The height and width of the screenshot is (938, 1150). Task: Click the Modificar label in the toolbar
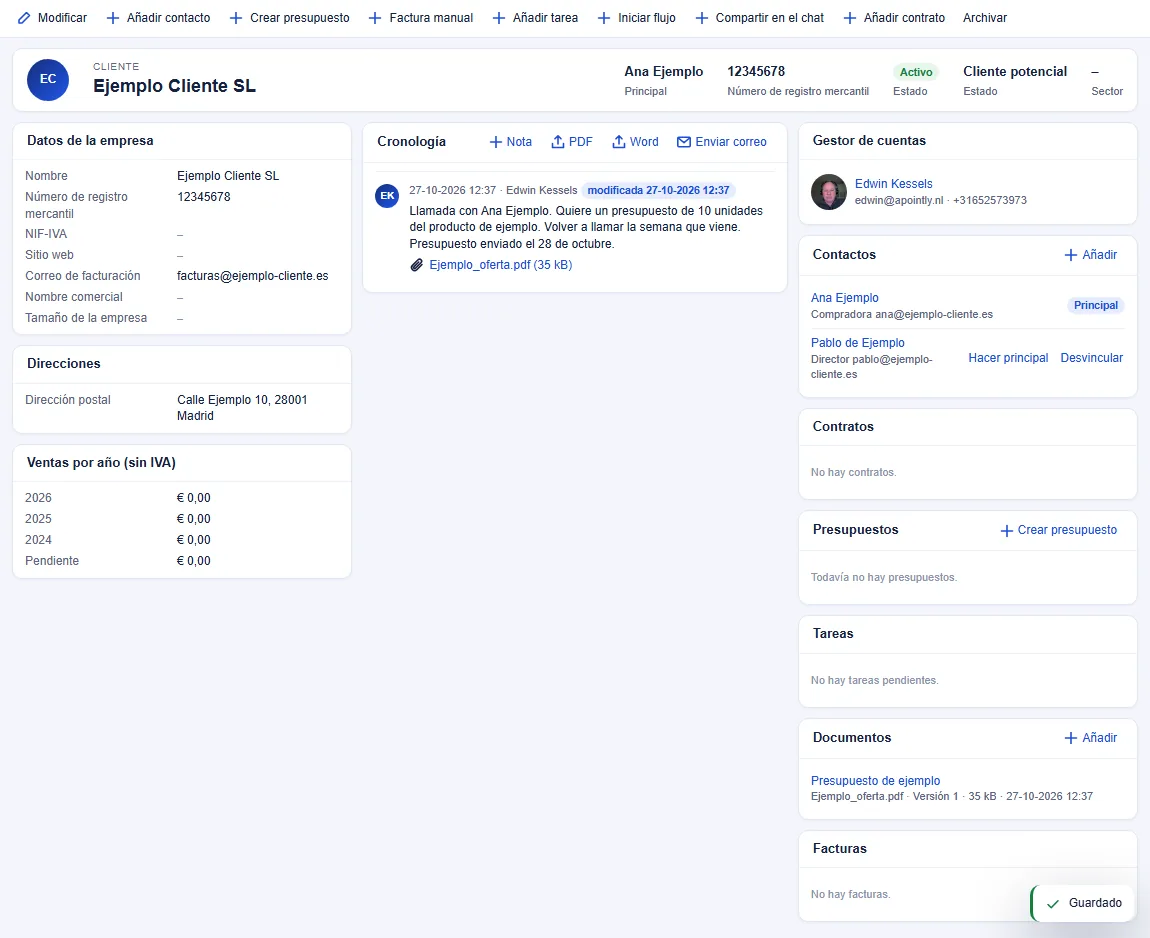coord(62,18)
